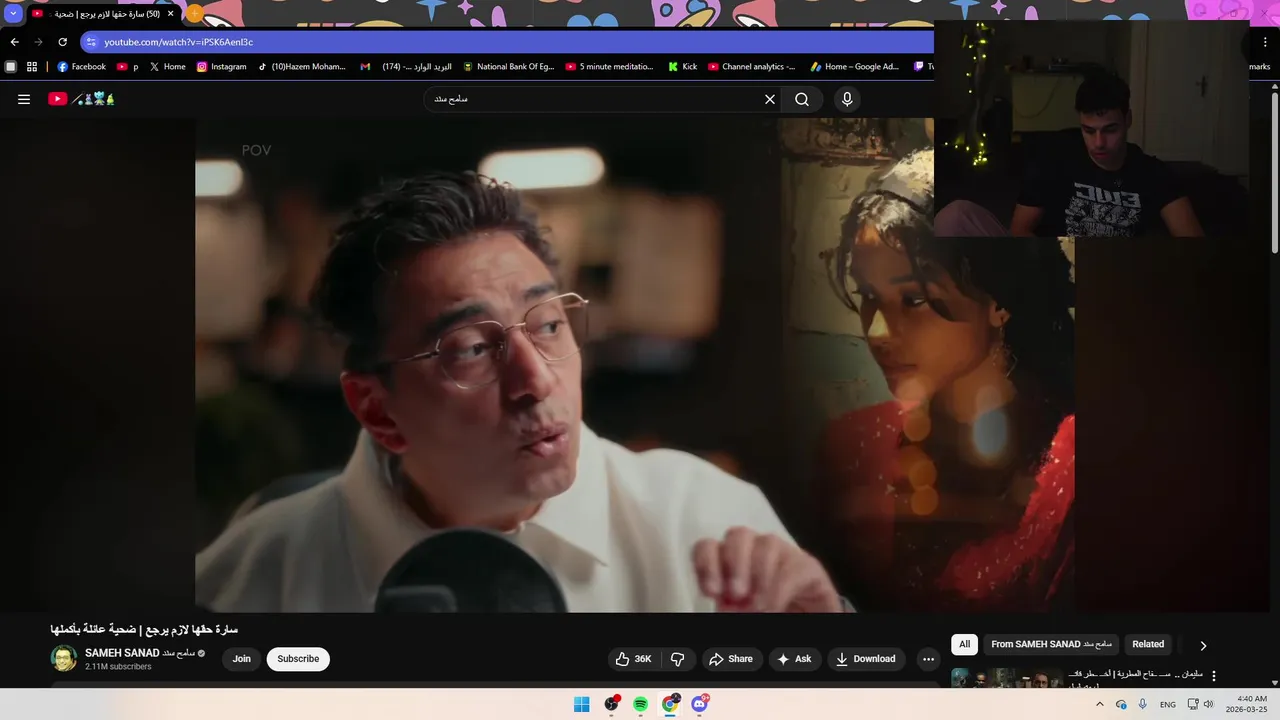Viewport: 1280px width, 720px height.
Task: Go to the YouTube home logo
Action: pos(81,99)
